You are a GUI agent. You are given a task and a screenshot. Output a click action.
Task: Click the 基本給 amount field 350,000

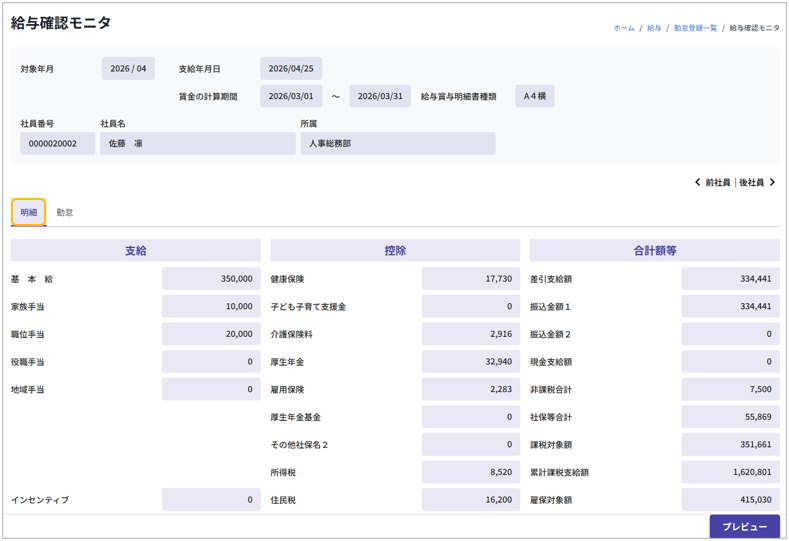[211, 279]
